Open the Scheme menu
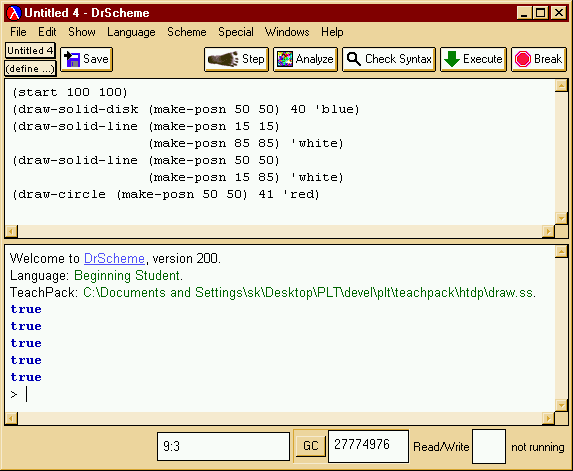Viewport: 573px width, 471px height. [187, 32]
